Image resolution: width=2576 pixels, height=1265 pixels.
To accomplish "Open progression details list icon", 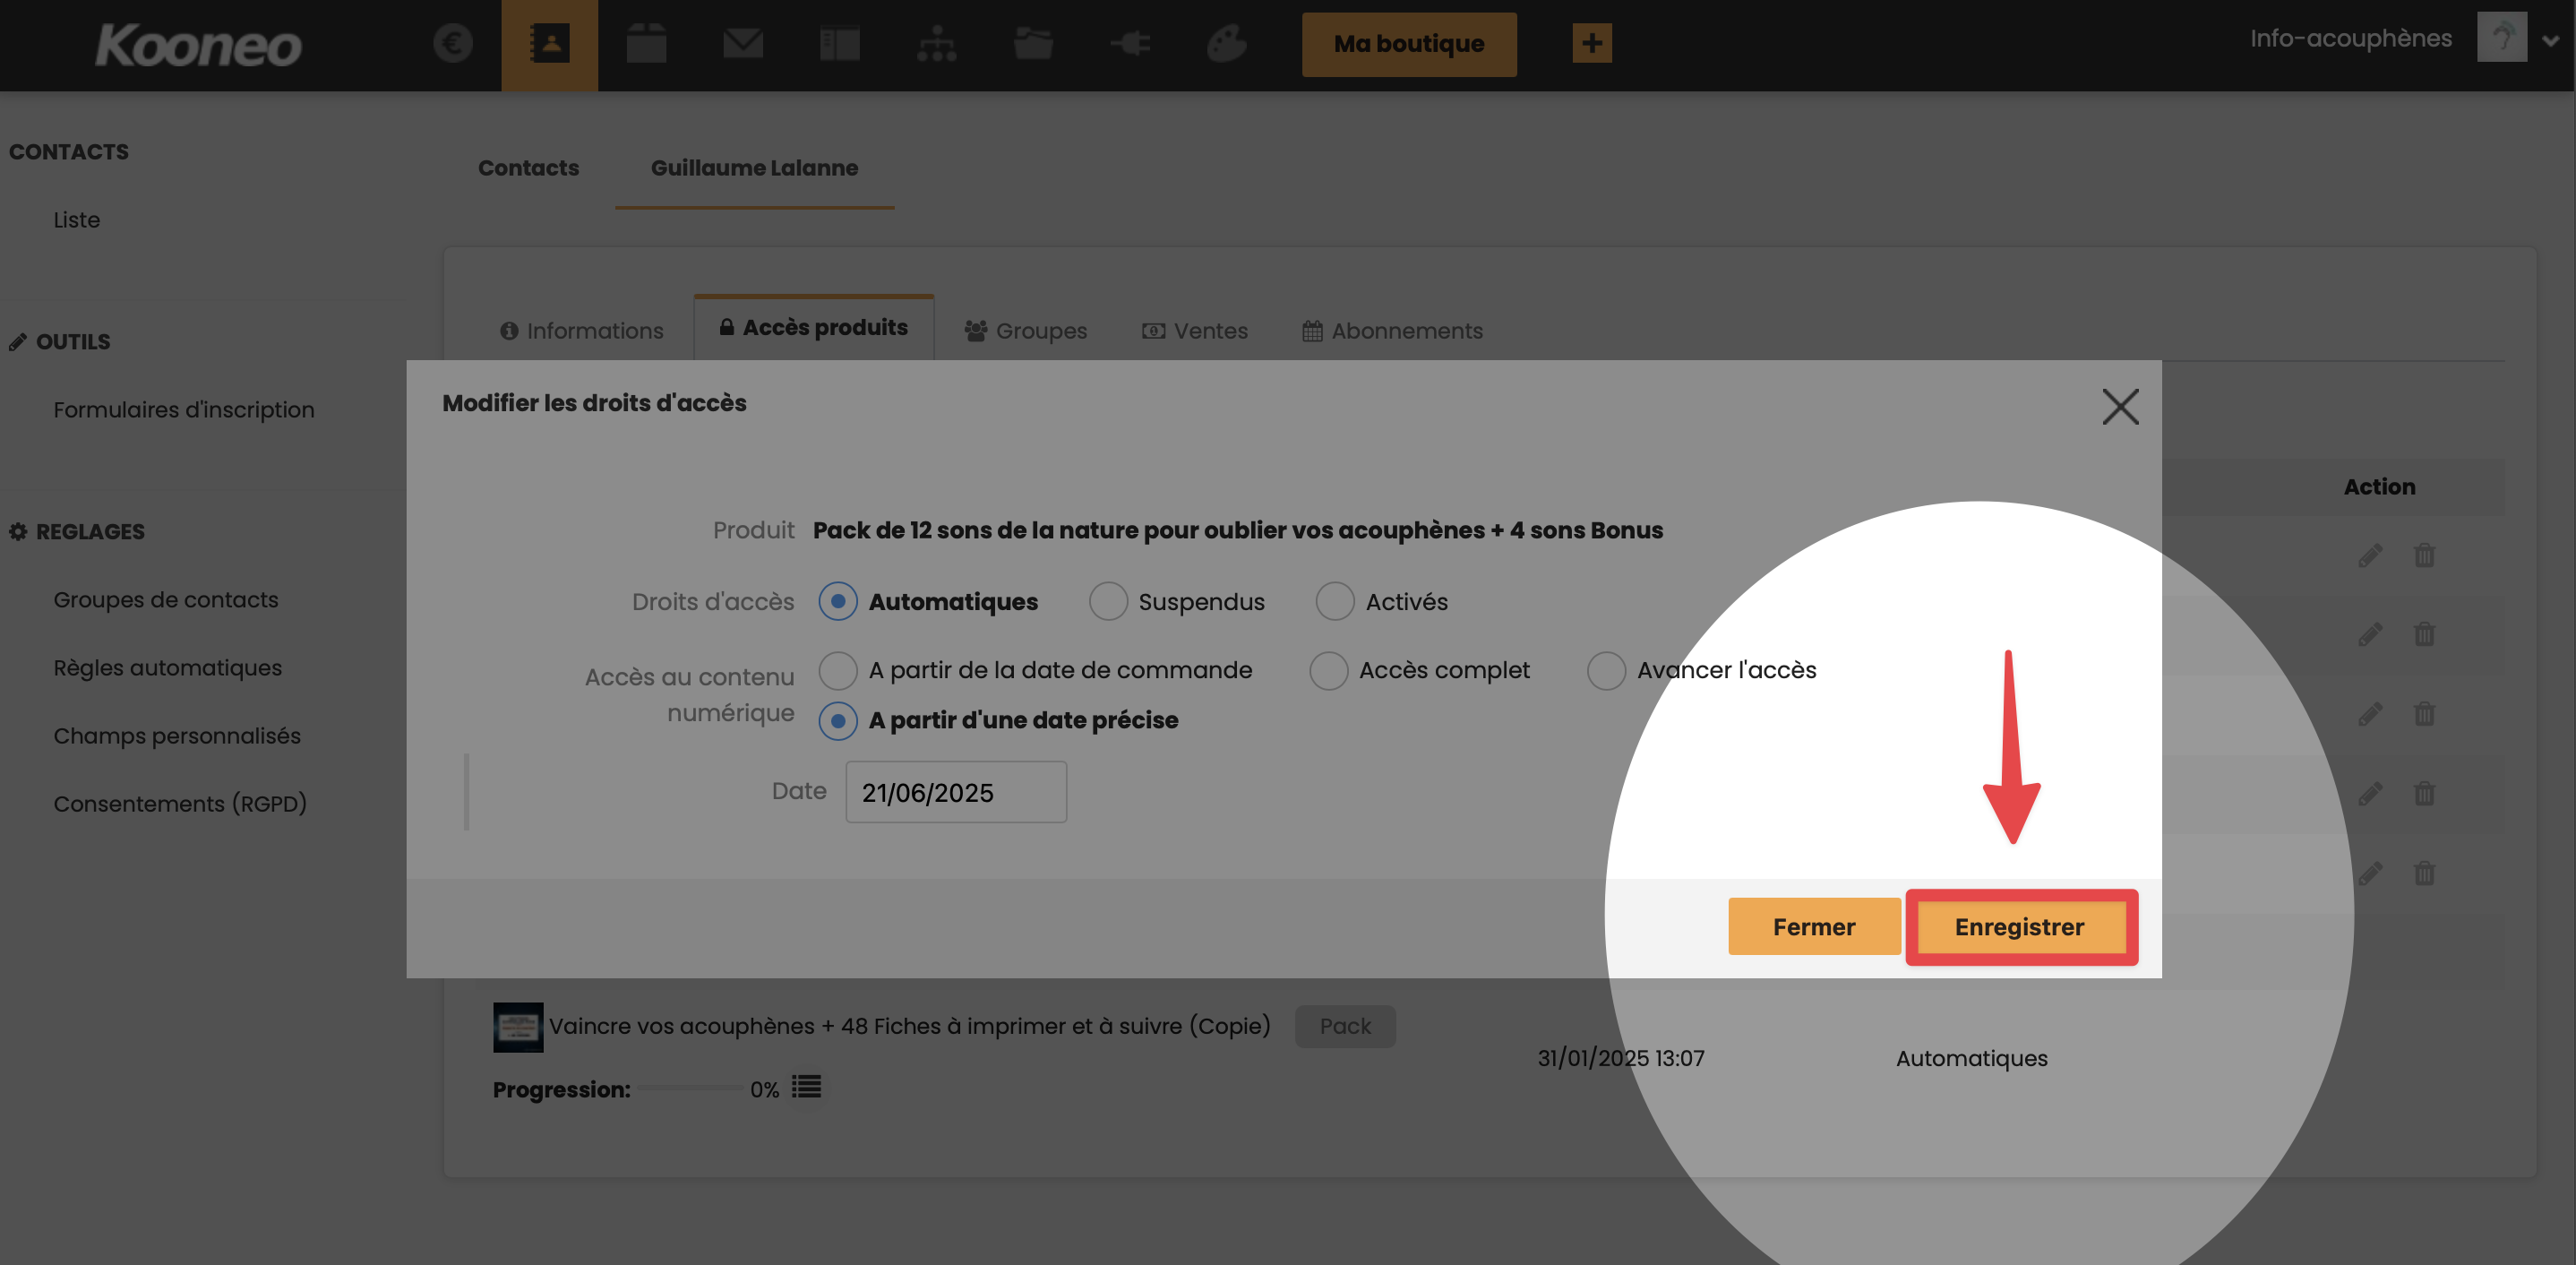I will [806, 1087].
